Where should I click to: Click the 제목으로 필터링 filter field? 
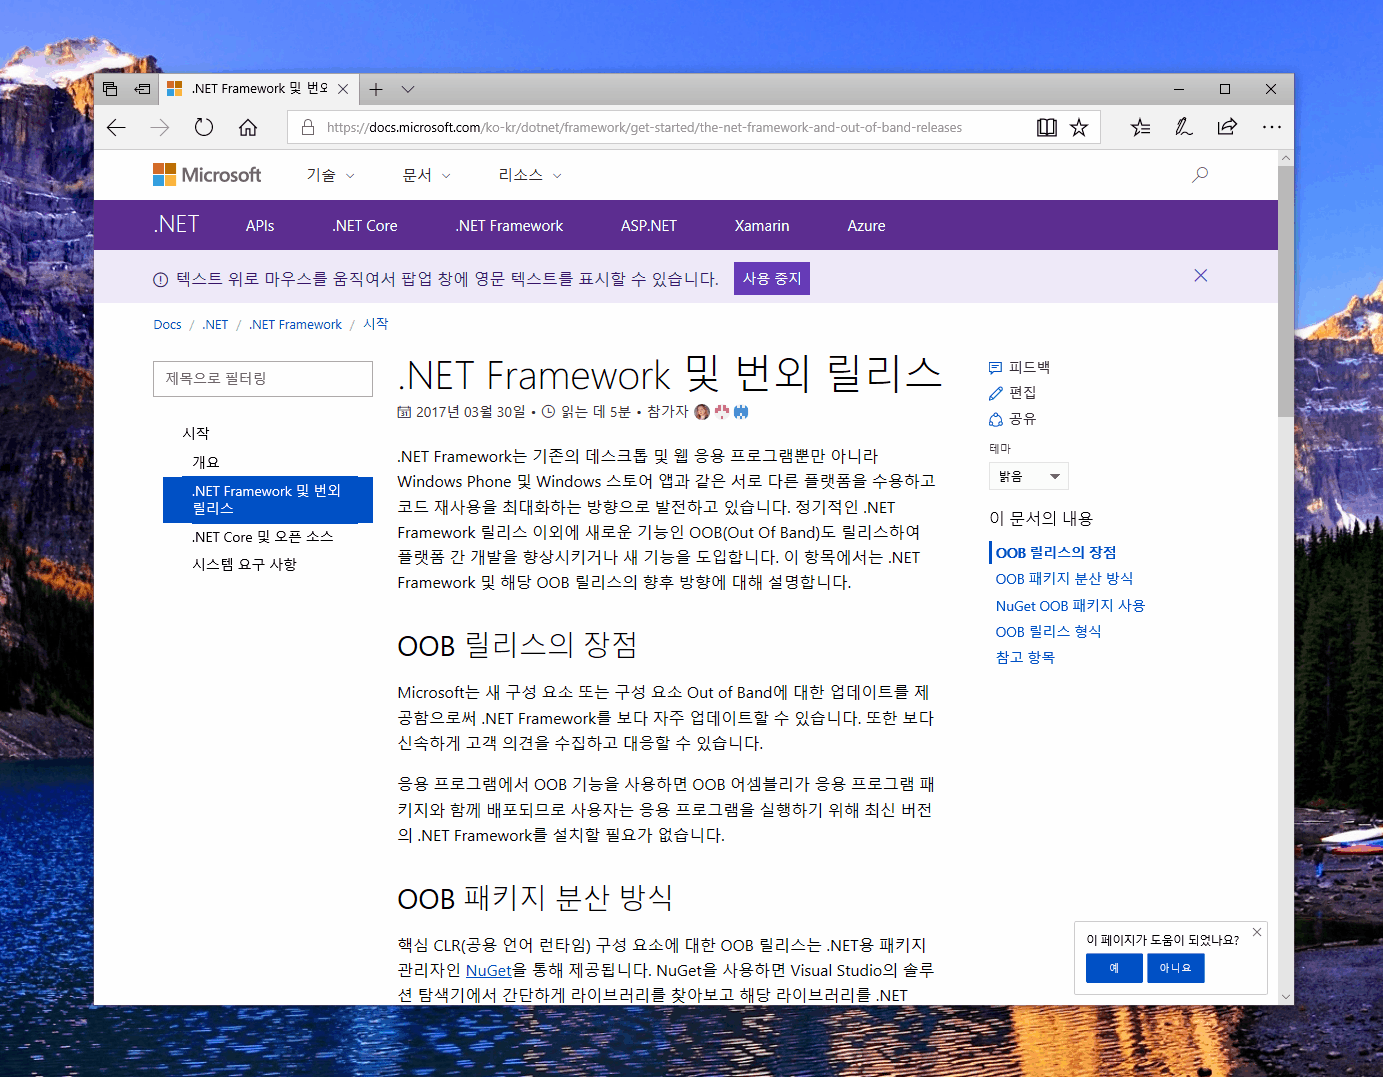[x=262, y=379]
